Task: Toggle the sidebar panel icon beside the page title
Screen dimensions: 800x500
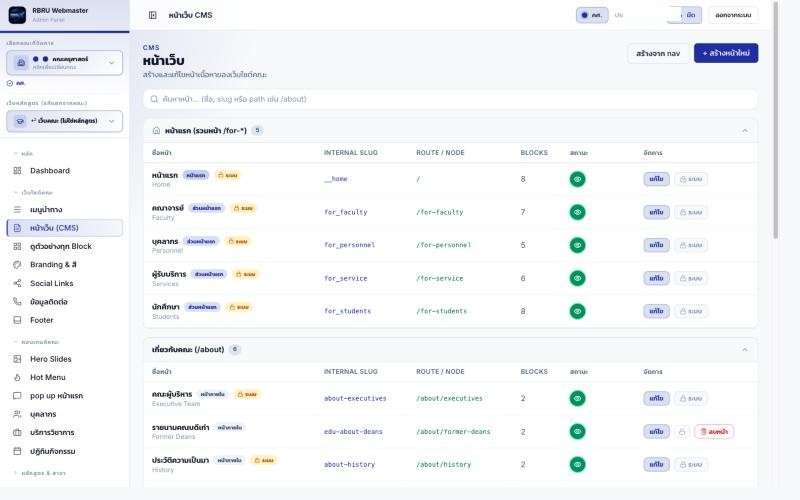Action: coord(153,15)
